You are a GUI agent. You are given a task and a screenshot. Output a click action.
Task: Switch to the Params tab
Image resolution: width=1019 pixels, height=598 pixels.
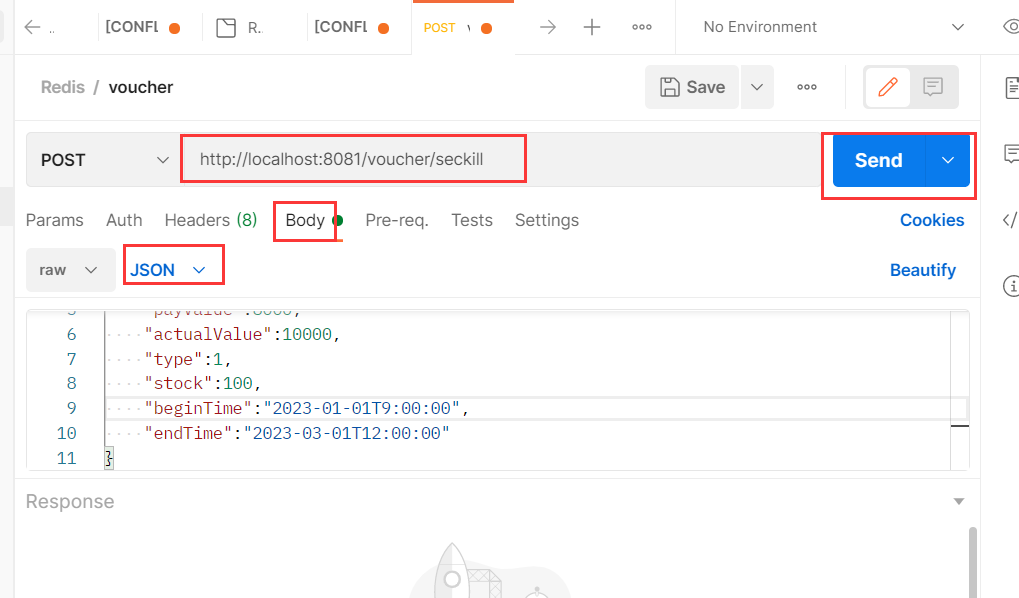click(x=55, y=220)
